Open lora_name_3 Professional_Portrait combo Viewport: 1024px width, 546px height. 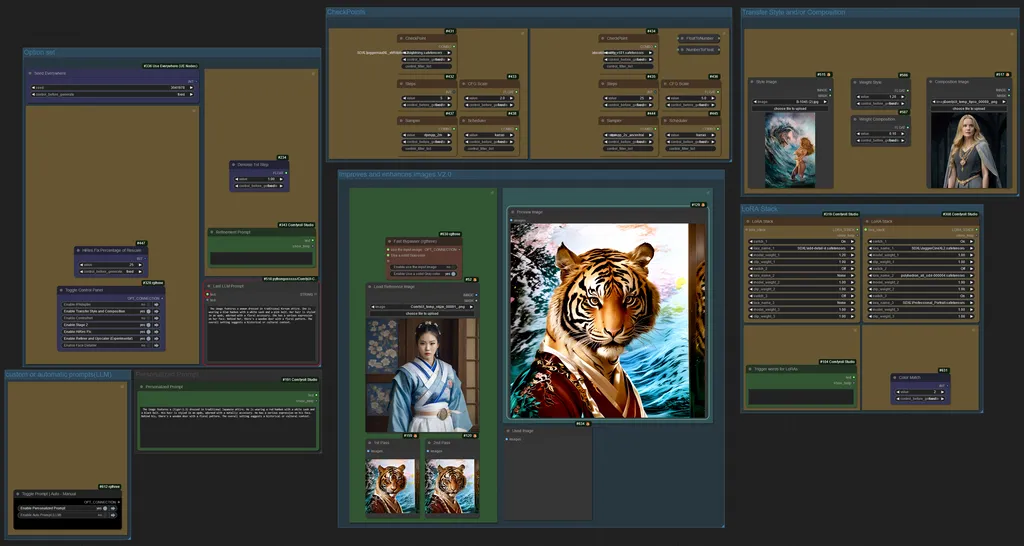pos(921,302)
